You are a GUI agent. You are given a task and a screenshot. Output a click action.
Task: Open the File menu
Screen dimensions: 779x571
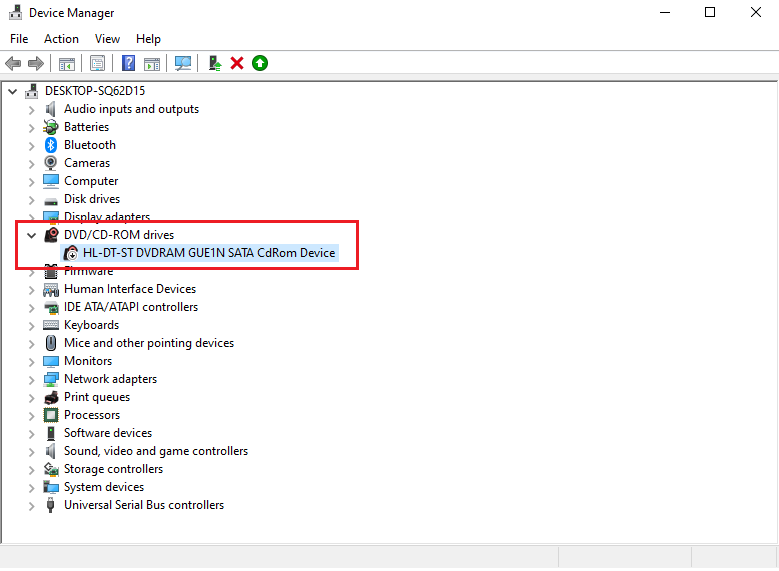pos(19,39)
